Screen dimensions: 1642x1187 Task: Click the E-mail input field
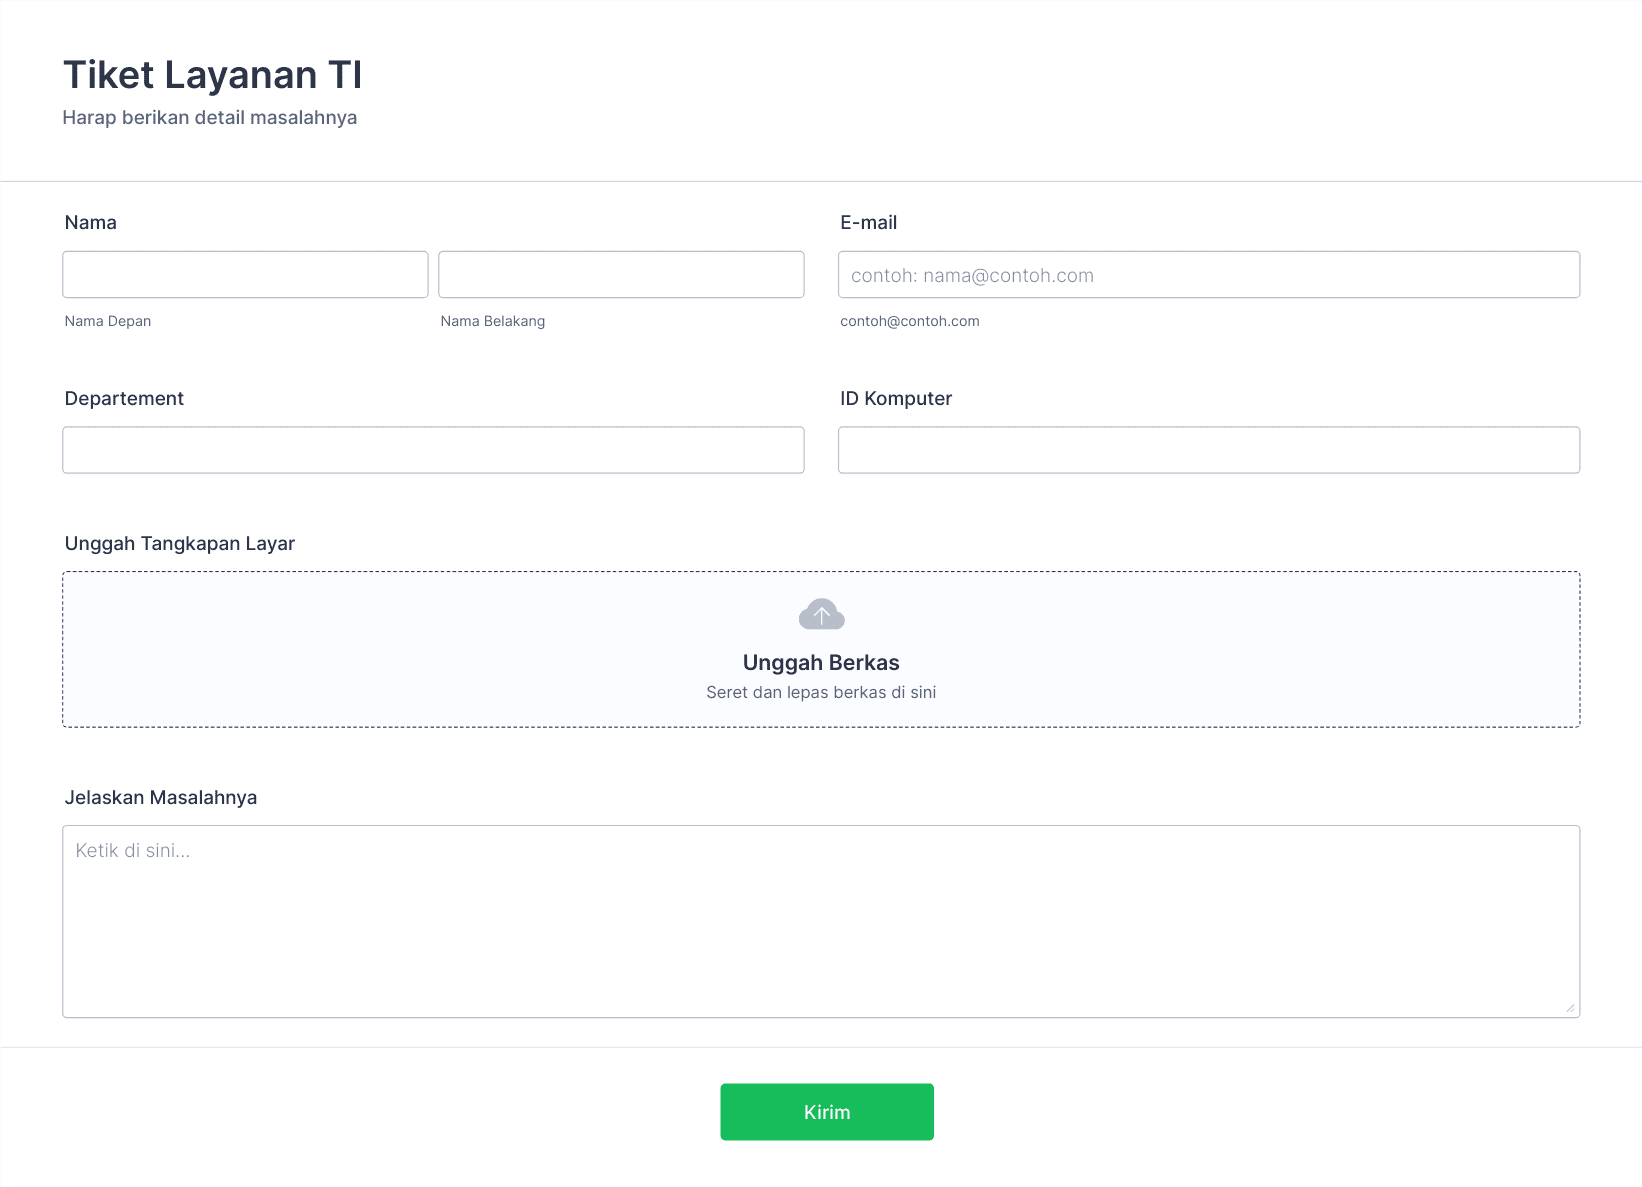[1209, 274]
